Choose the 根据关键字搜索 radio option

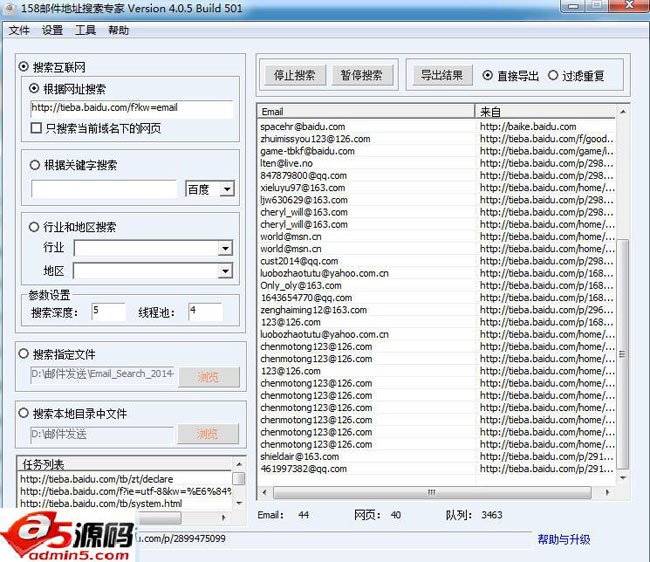point(35,165)
